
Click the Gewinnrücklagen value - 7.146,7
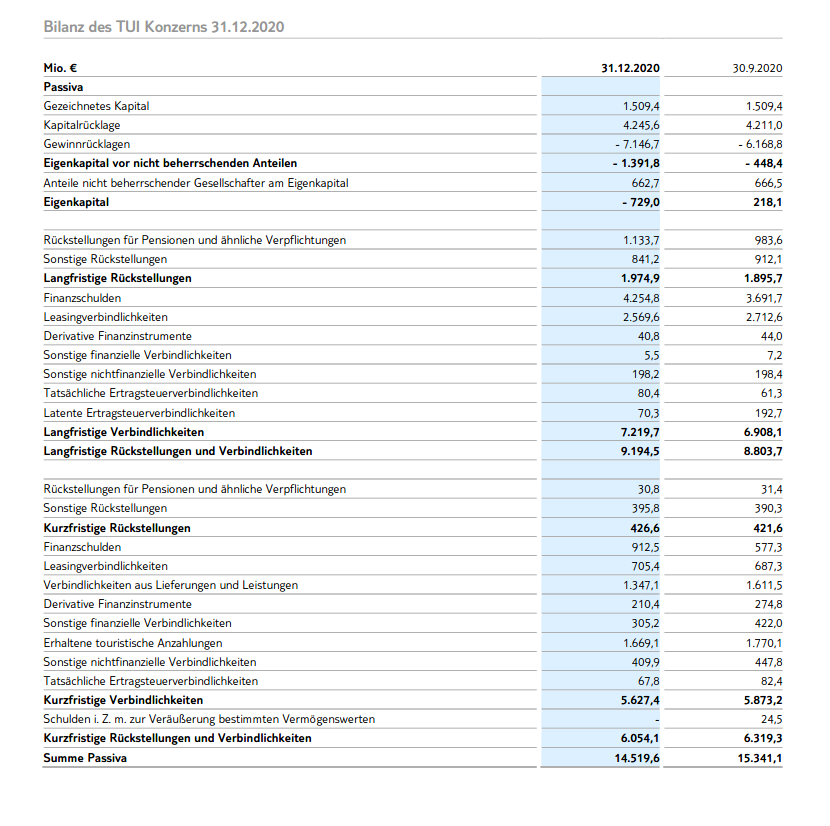[x=637, y=144]
